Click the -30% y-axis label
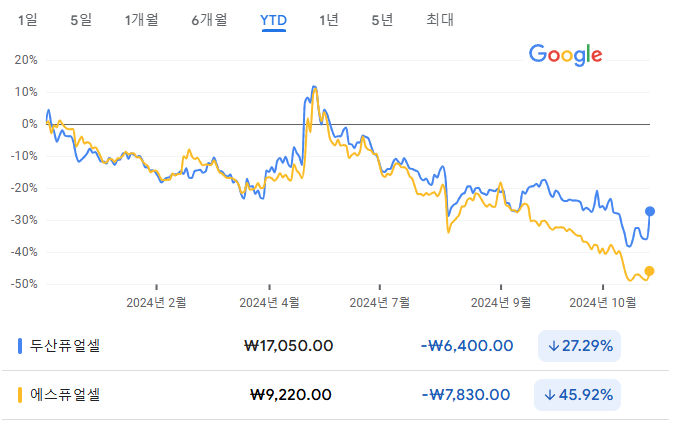678x429 pixels. coord(24,220)
